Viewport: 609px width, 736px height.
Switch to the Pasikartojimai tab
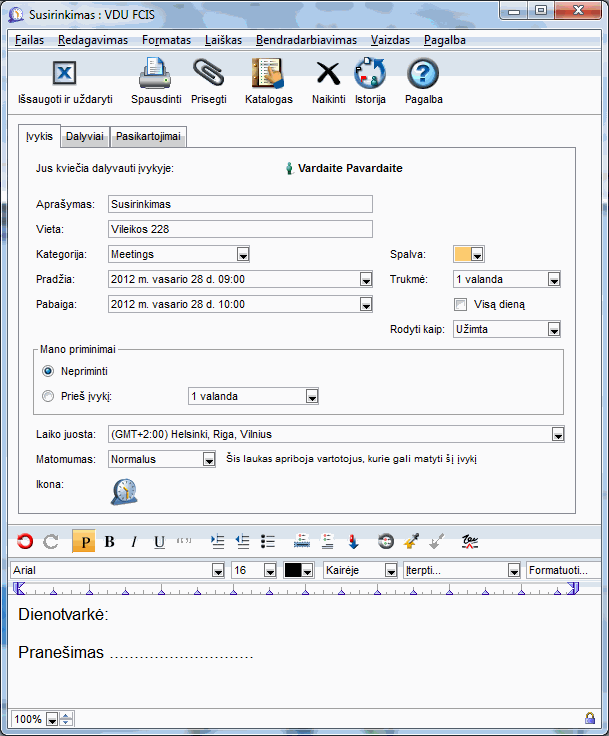(x=149, y=137)
